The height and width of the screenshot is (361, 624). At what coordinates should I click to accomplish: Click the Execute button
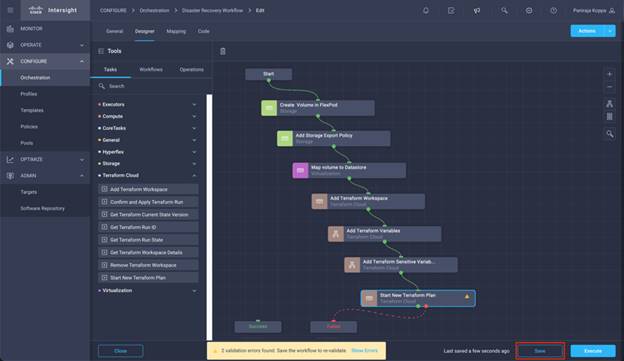coord(593,351)
